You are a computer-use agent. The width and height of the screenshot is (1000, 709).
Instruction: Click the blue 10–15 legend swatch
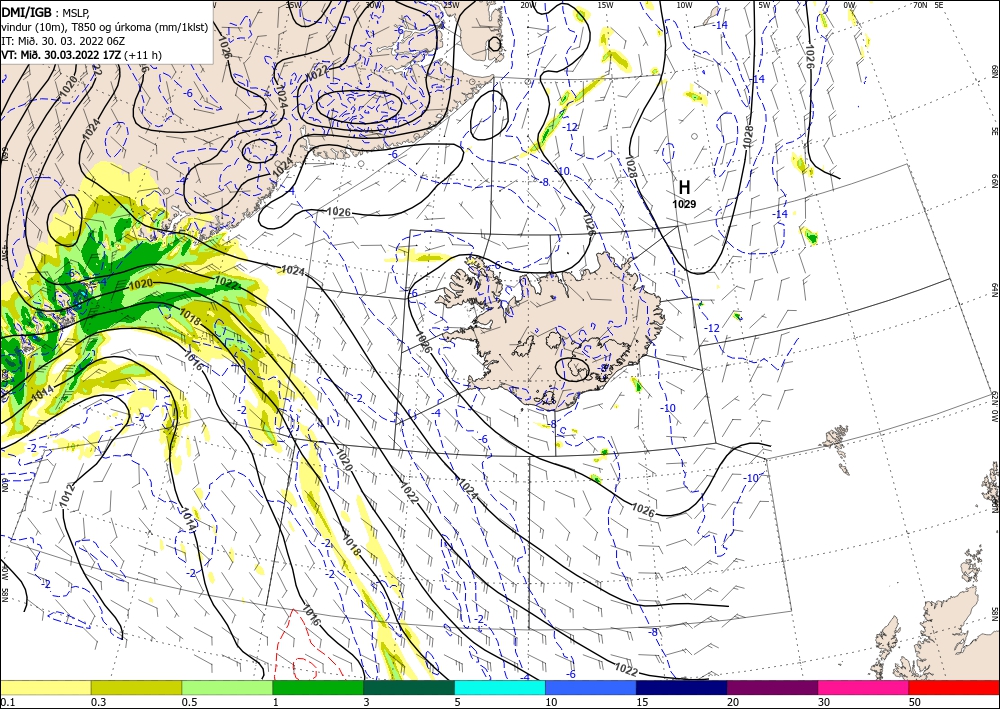click(591, 687)
